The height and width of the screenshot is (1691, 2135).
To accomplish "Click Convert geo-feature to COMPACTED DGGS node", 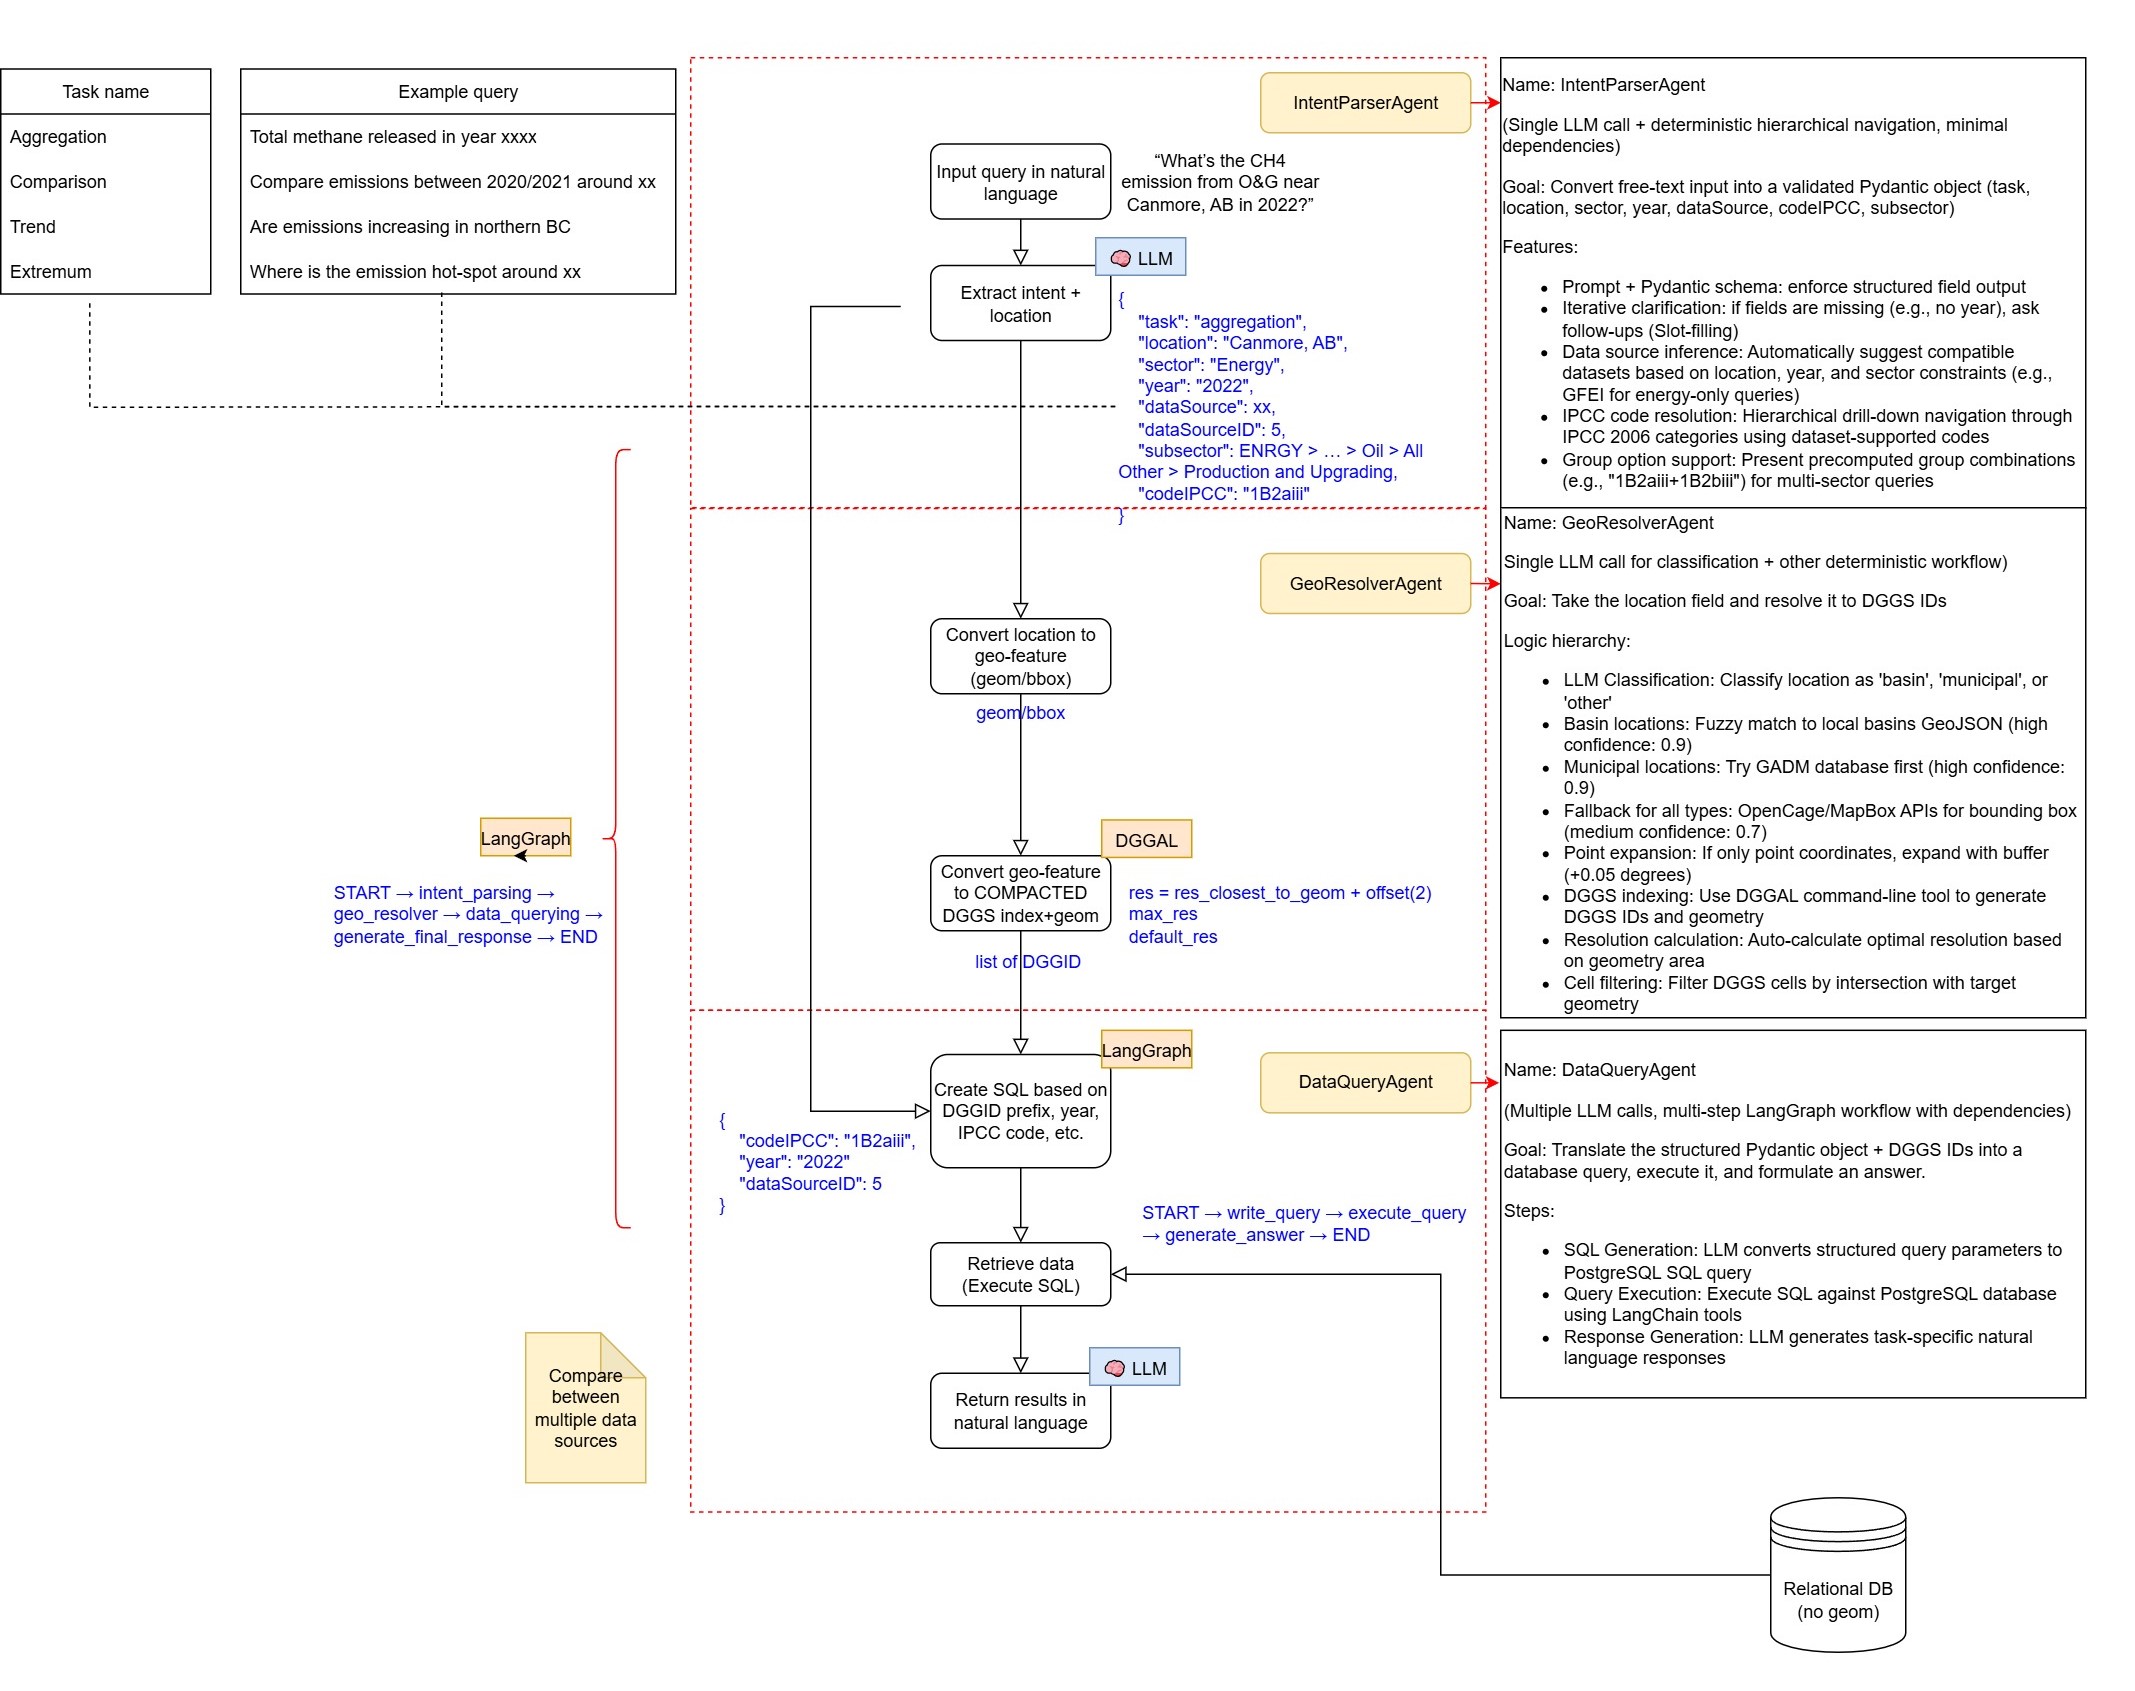I will pyautogui.click(x=1020, y=893).
